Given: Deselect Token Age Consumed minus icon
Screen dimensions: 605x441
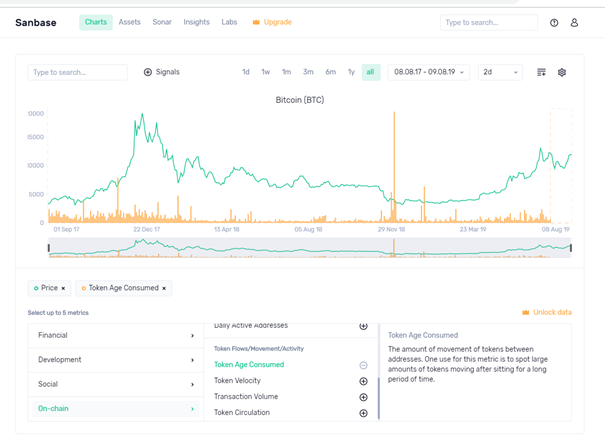Looking at the screenshot, I should tap(363, 365).
